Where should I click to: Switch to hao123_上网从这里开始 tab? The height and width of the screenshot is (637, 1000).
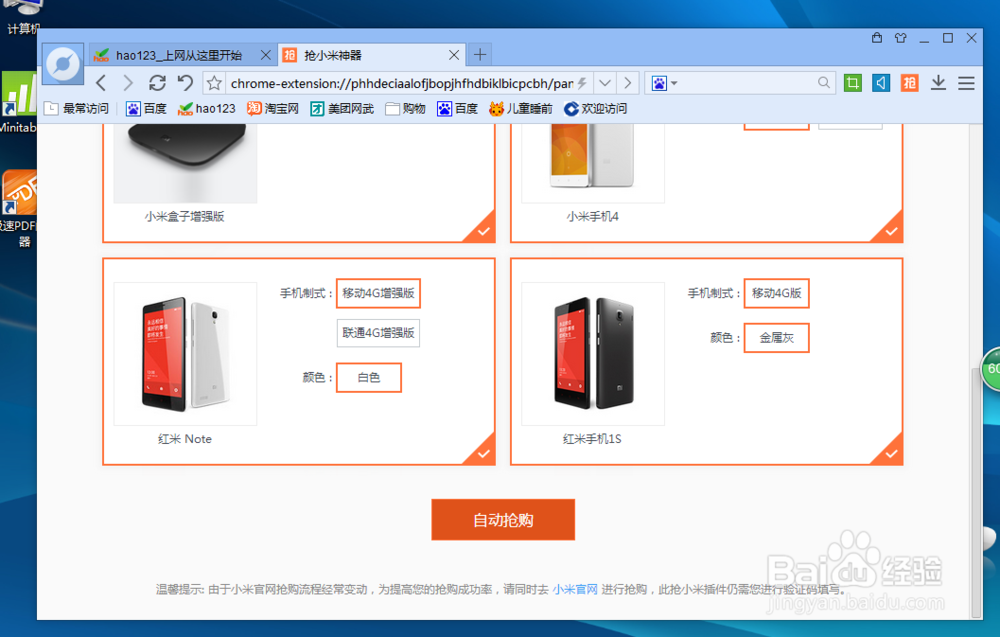coord(181,55)
